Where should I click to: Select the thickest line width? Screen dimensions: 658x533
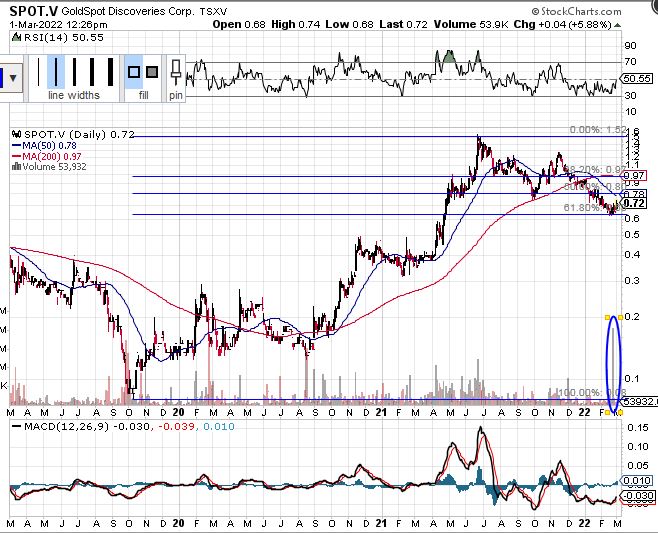pyautogui.click(x=110, y=72)
